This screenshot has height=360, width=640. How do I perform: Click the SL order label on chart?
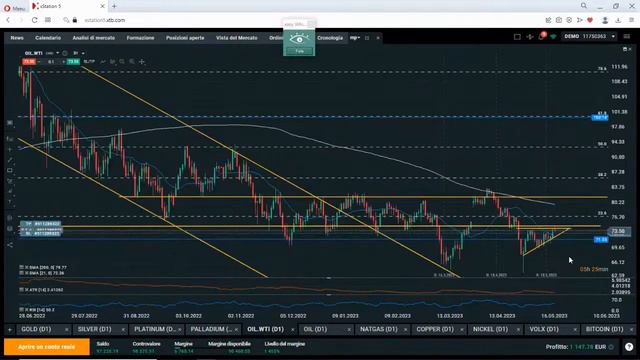pyautogui.click(x=41, y=233)
